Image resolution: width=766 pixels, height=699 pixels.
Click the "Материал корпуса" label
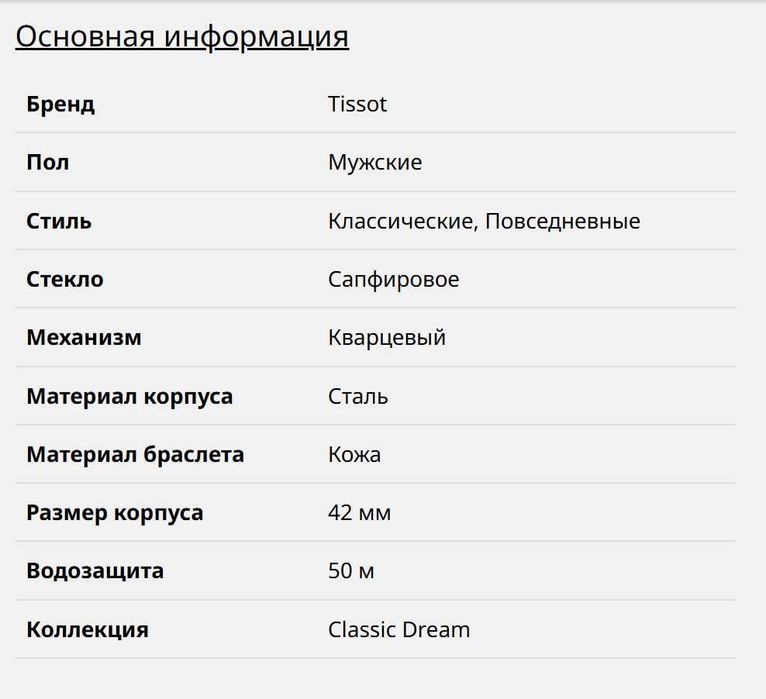pyautogui.click(x=130, y=396)
